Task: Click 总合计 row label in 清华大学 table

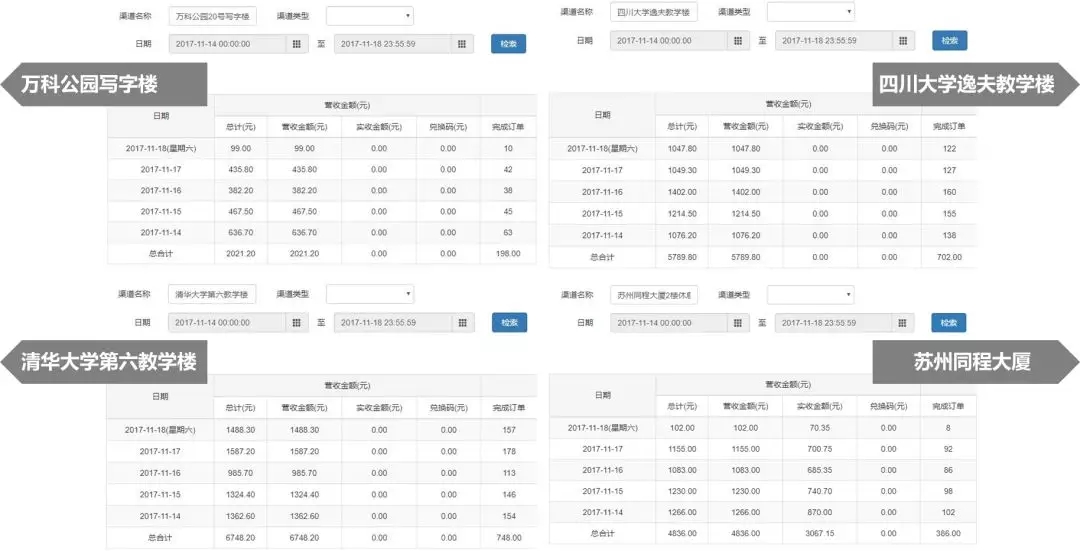Action: pyautogui.click(x=160, y=538)
